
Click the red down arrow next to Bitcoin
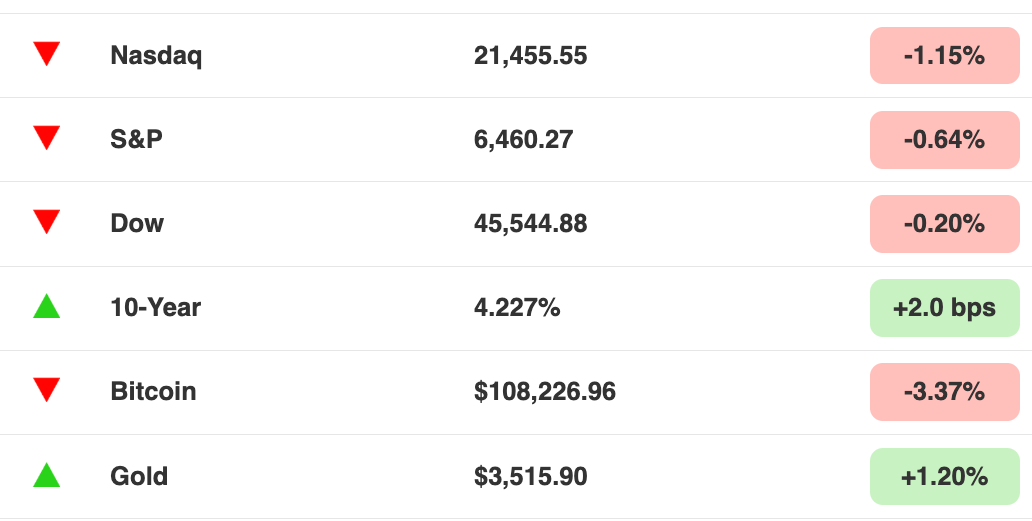[x=47, y=390]
